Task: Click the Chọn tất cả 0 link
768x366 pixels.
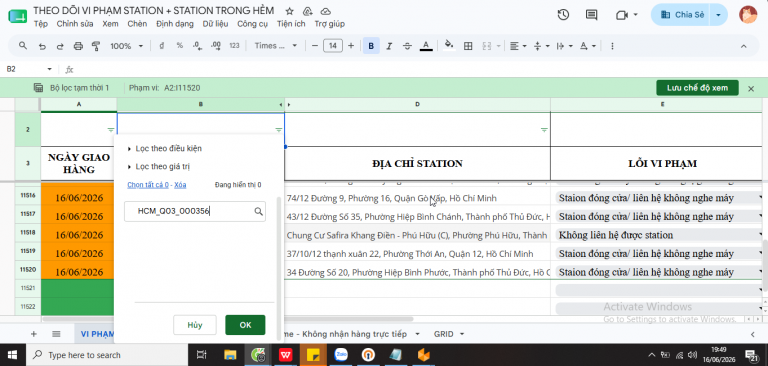Action: (x=148, y=185)
